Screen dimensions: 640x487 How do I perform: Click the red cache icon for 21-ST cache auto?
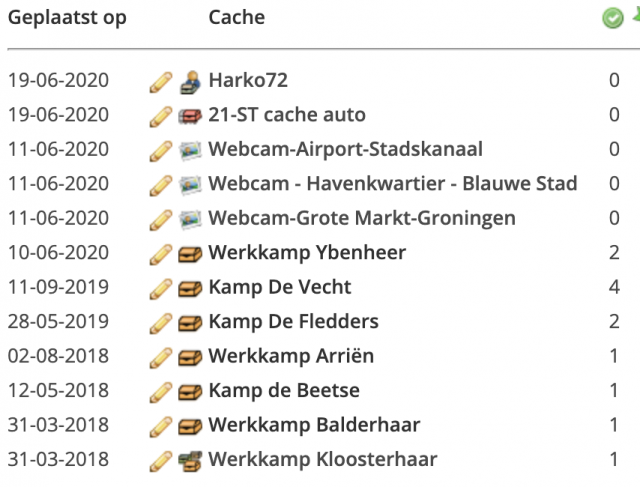[190, 116]
